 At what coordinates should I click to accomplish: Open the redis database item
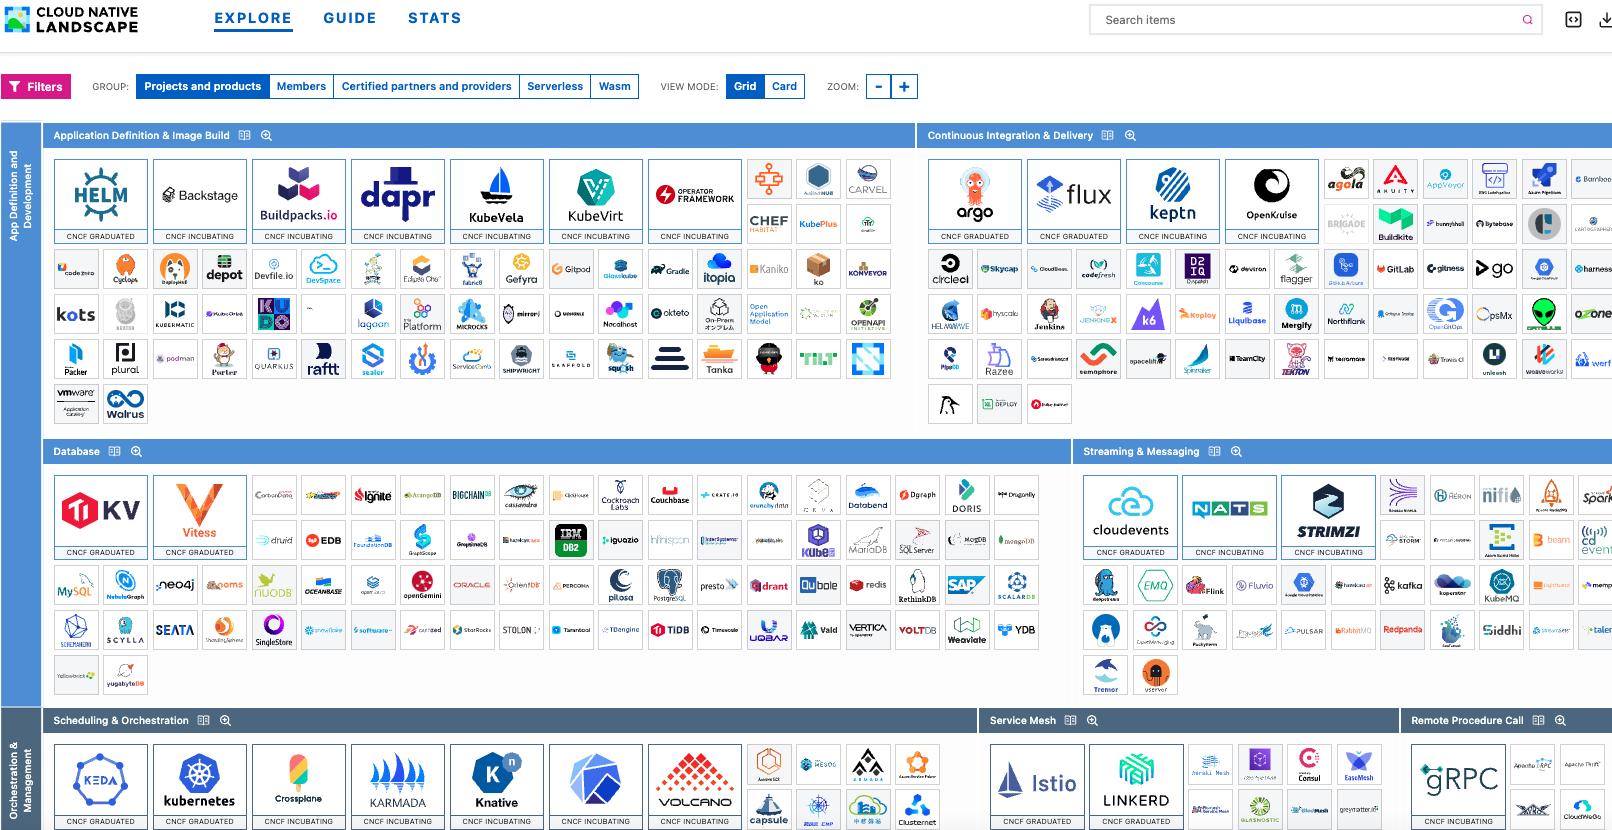click(x=868, y=585)
